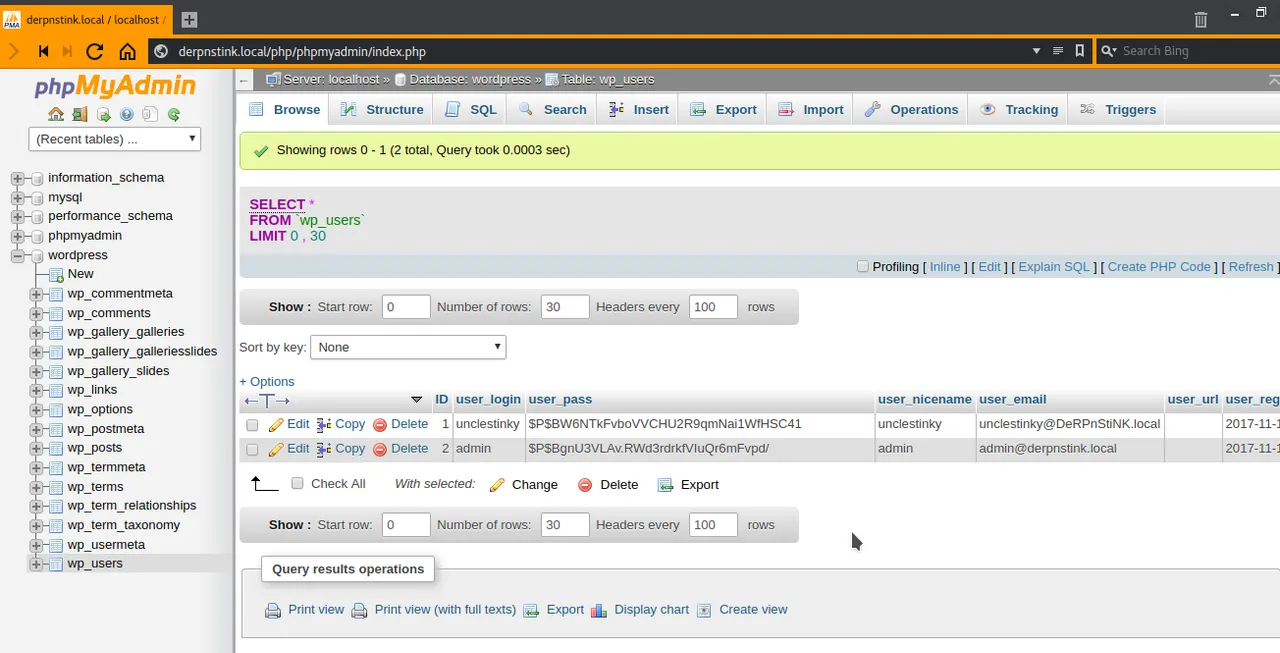Enable the Check All checkbox
Viewport: 1280px width, 653px height.
click(297, 484)
